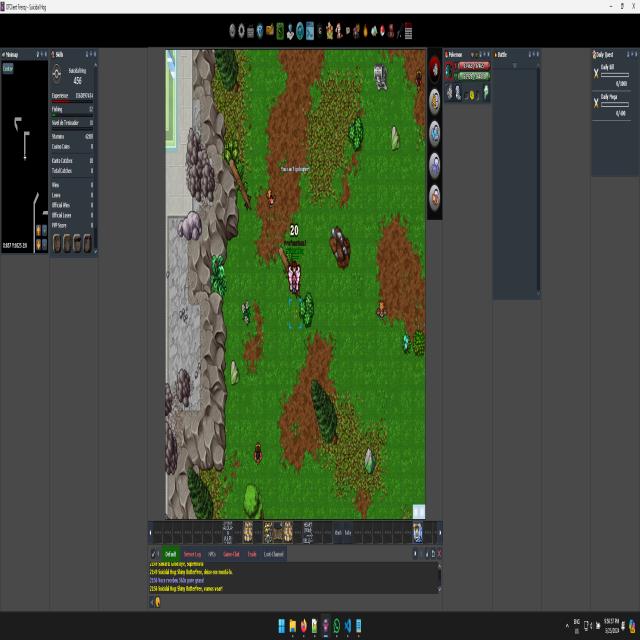Click the first brown item icon in Skills panel
Image resolution: width=640 pixels, height=640 pixels.
click(x=57, y=243)
